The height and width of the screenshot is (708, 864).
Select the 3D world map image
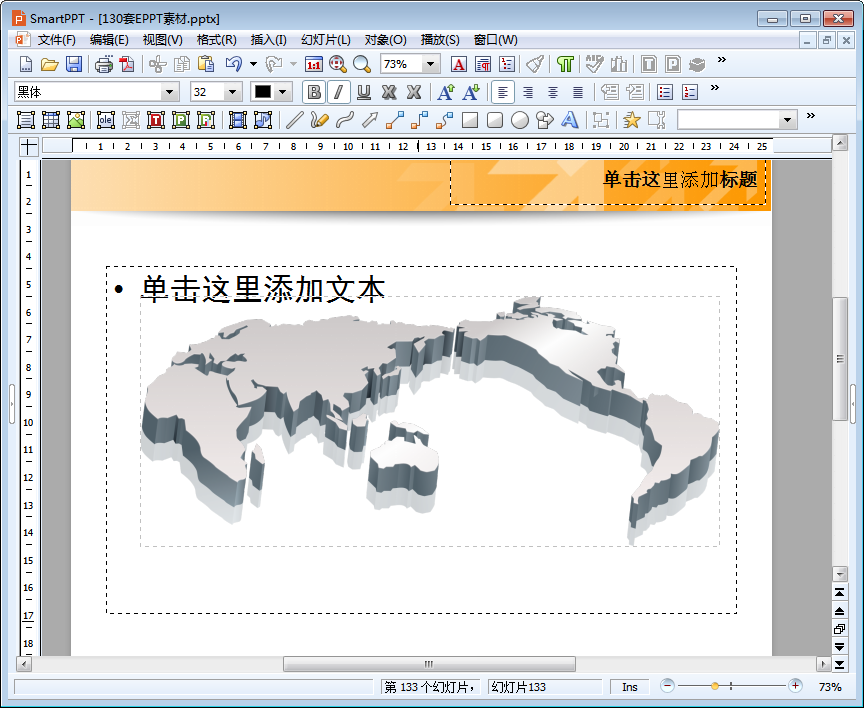click(x=430, y=421)
